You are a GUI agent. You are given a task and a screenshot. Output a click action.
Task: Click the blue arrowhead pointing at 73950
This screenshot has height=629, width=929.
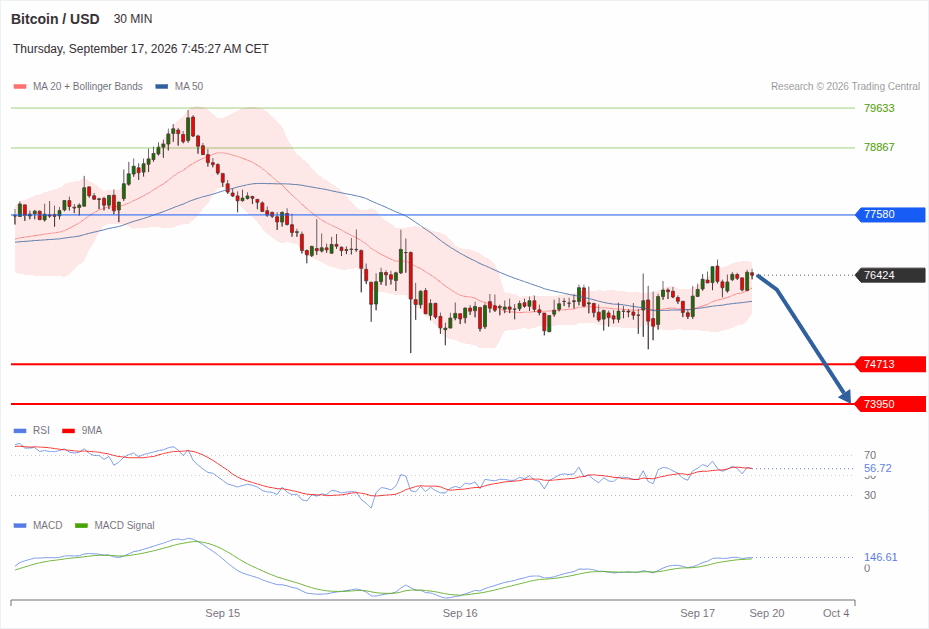(845, 396)
